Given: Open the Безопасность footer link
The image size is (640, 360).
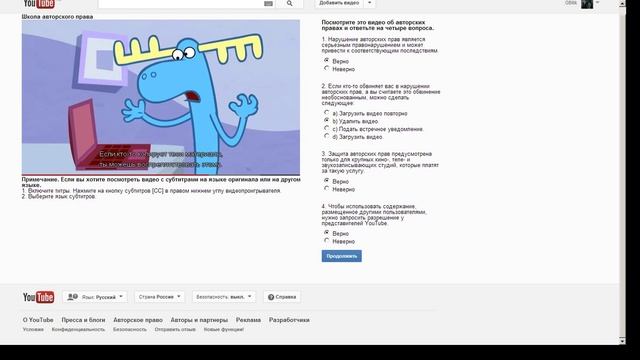Looking at the screenshot, I should click(x=130, y=329).
